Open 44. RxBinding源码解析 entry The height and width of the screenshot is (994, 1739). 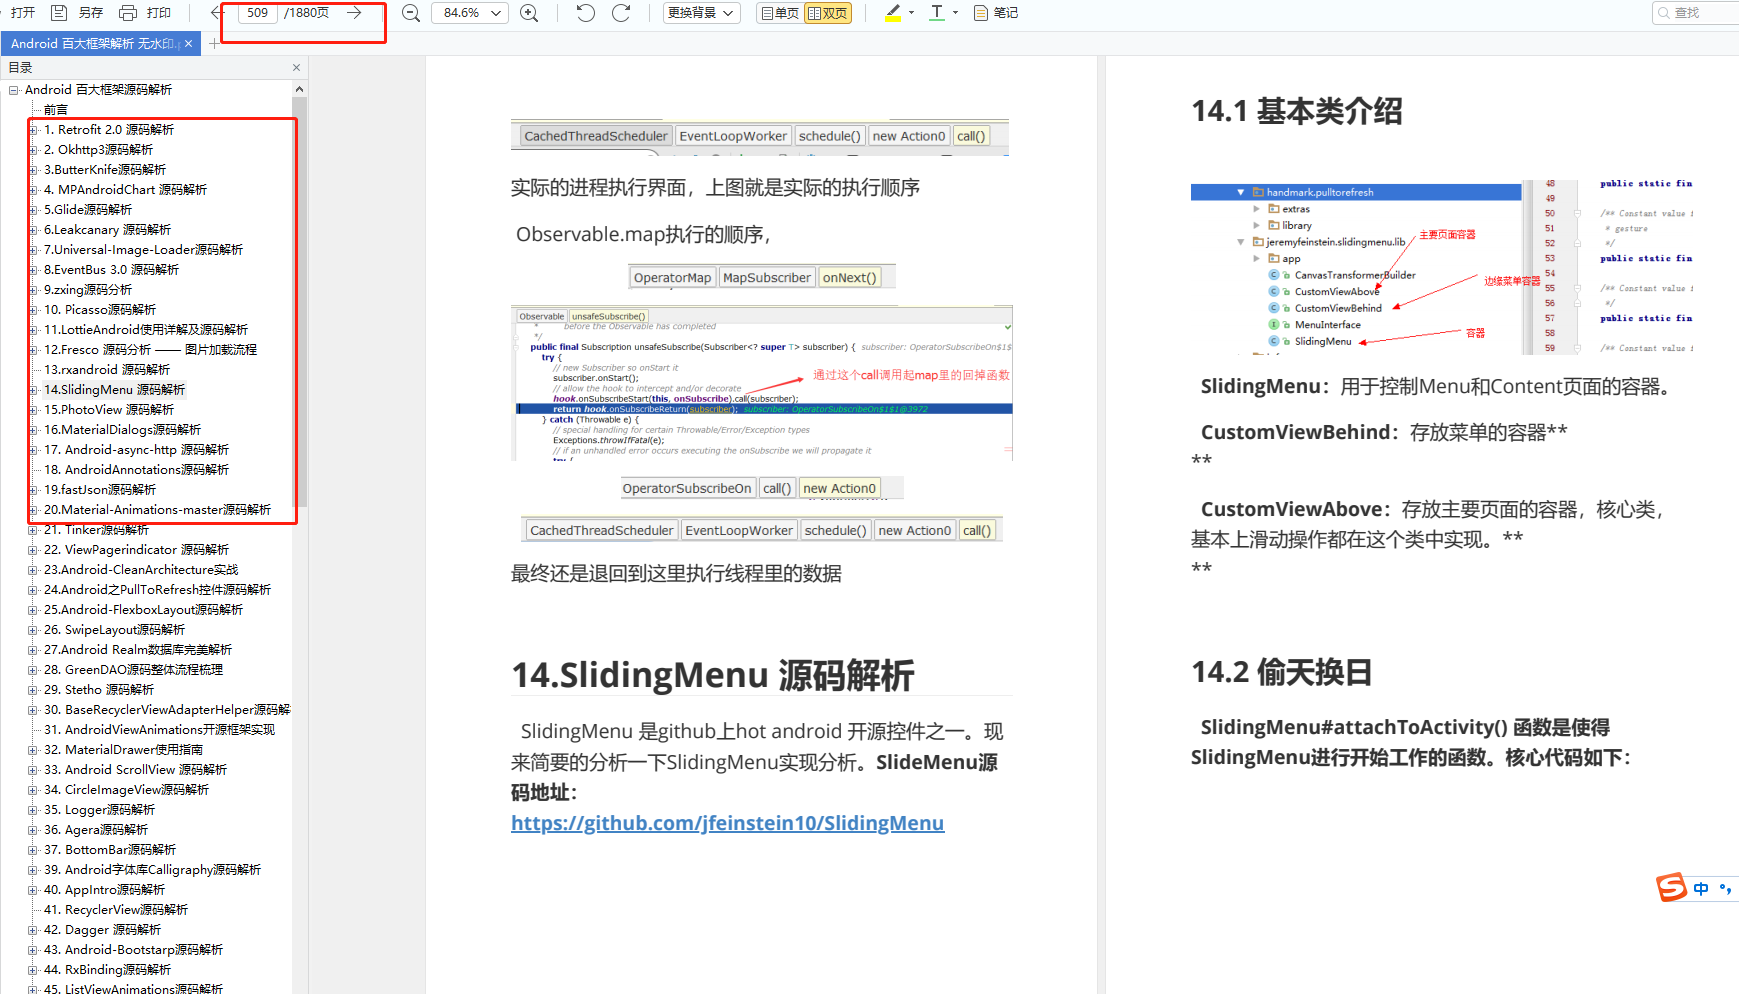107,970
